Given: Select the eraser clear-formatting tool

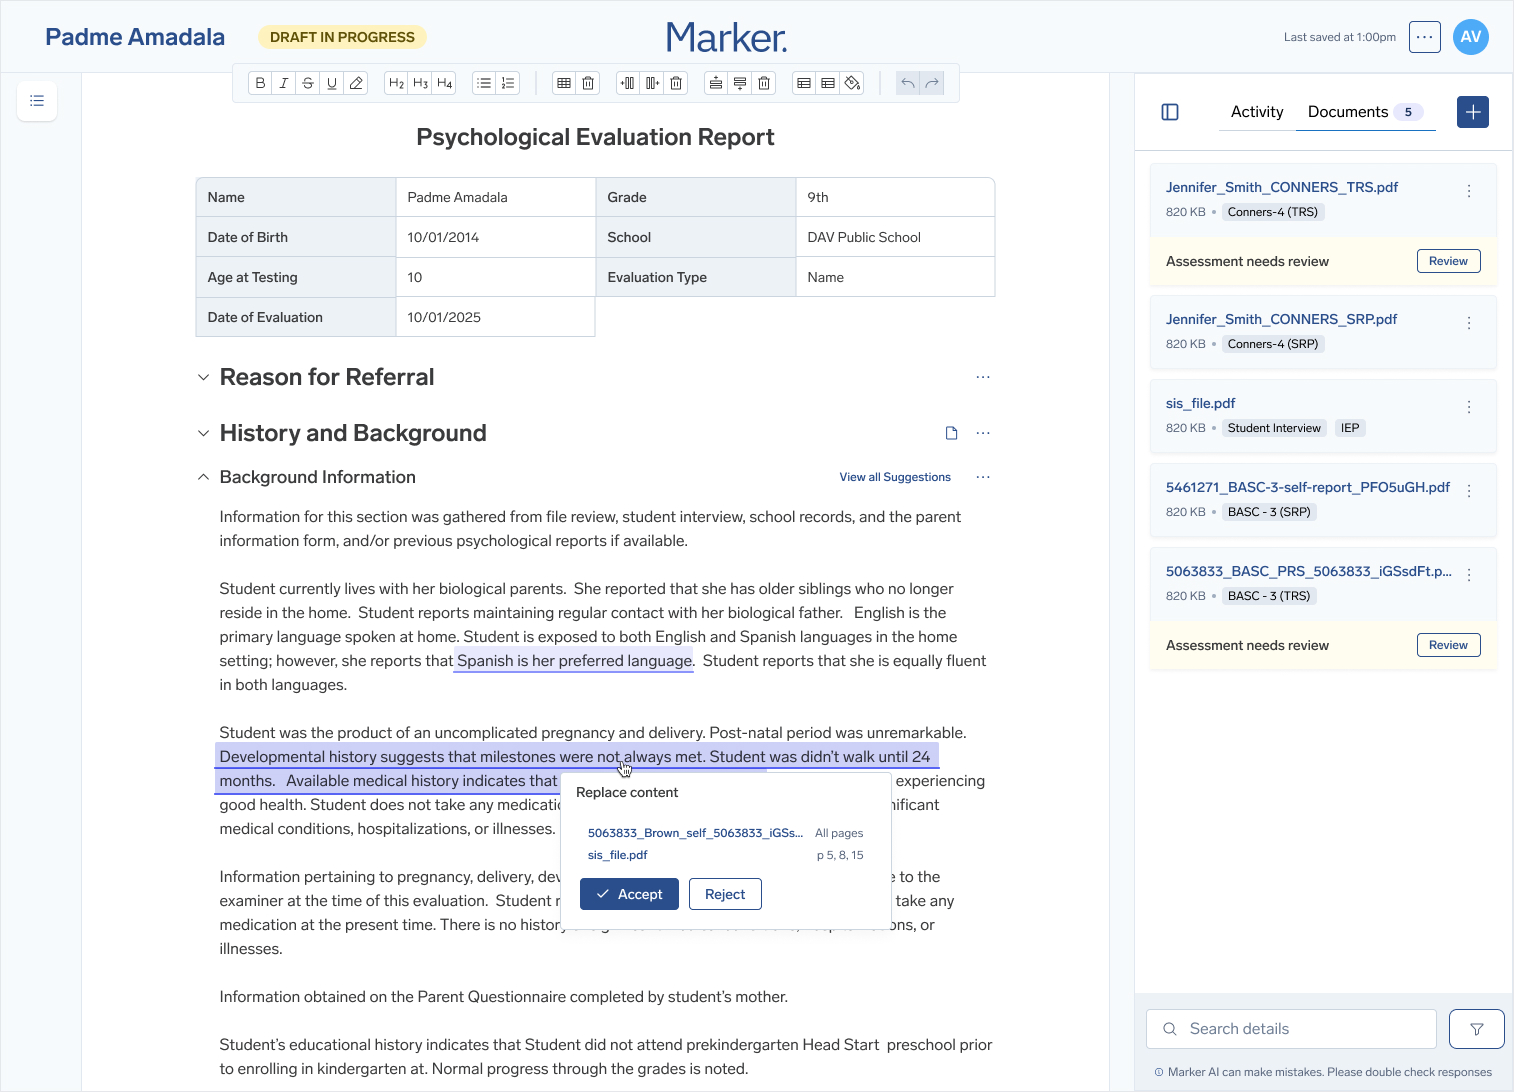Looking at the screenshot, I should [356, 83].
